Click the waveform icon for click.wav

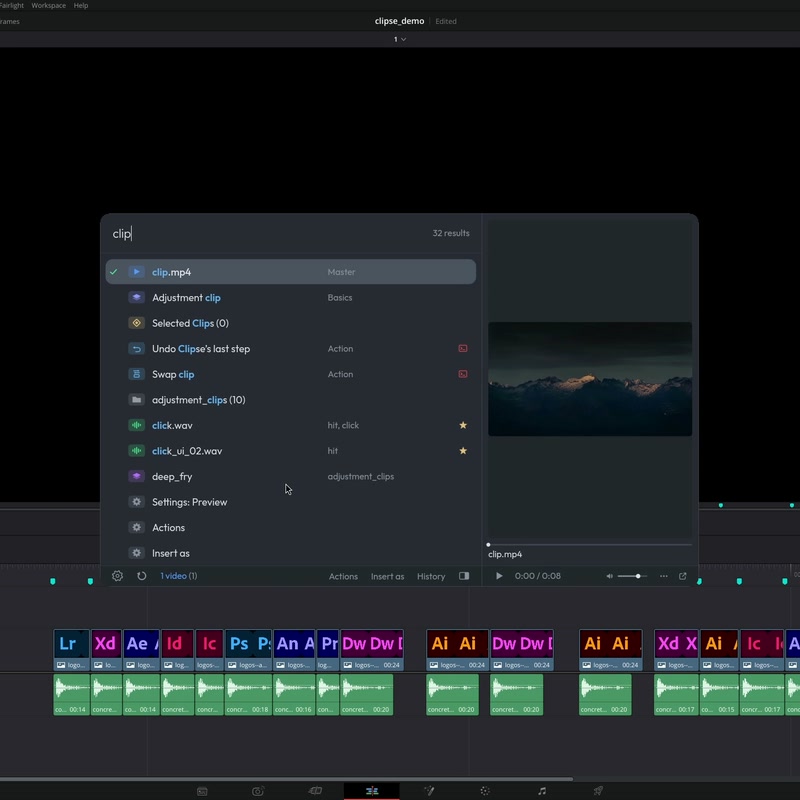(136, 425)
